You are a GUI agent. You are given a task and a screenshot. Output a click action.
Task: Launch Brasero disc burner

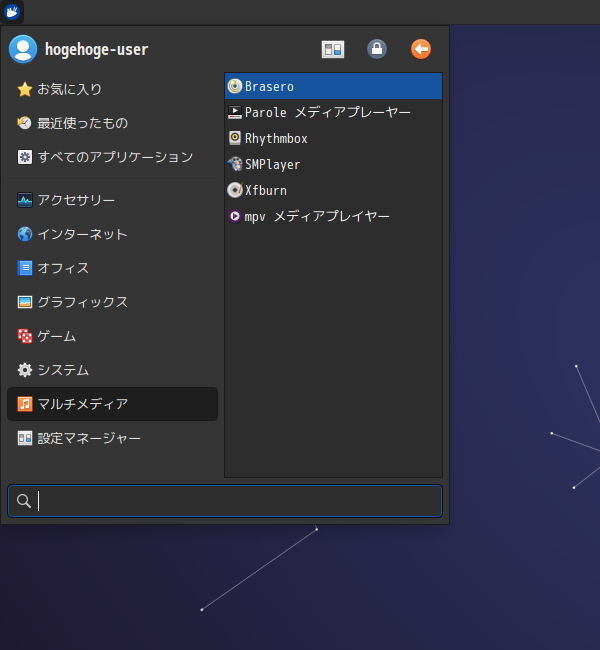tap(333, 86)
